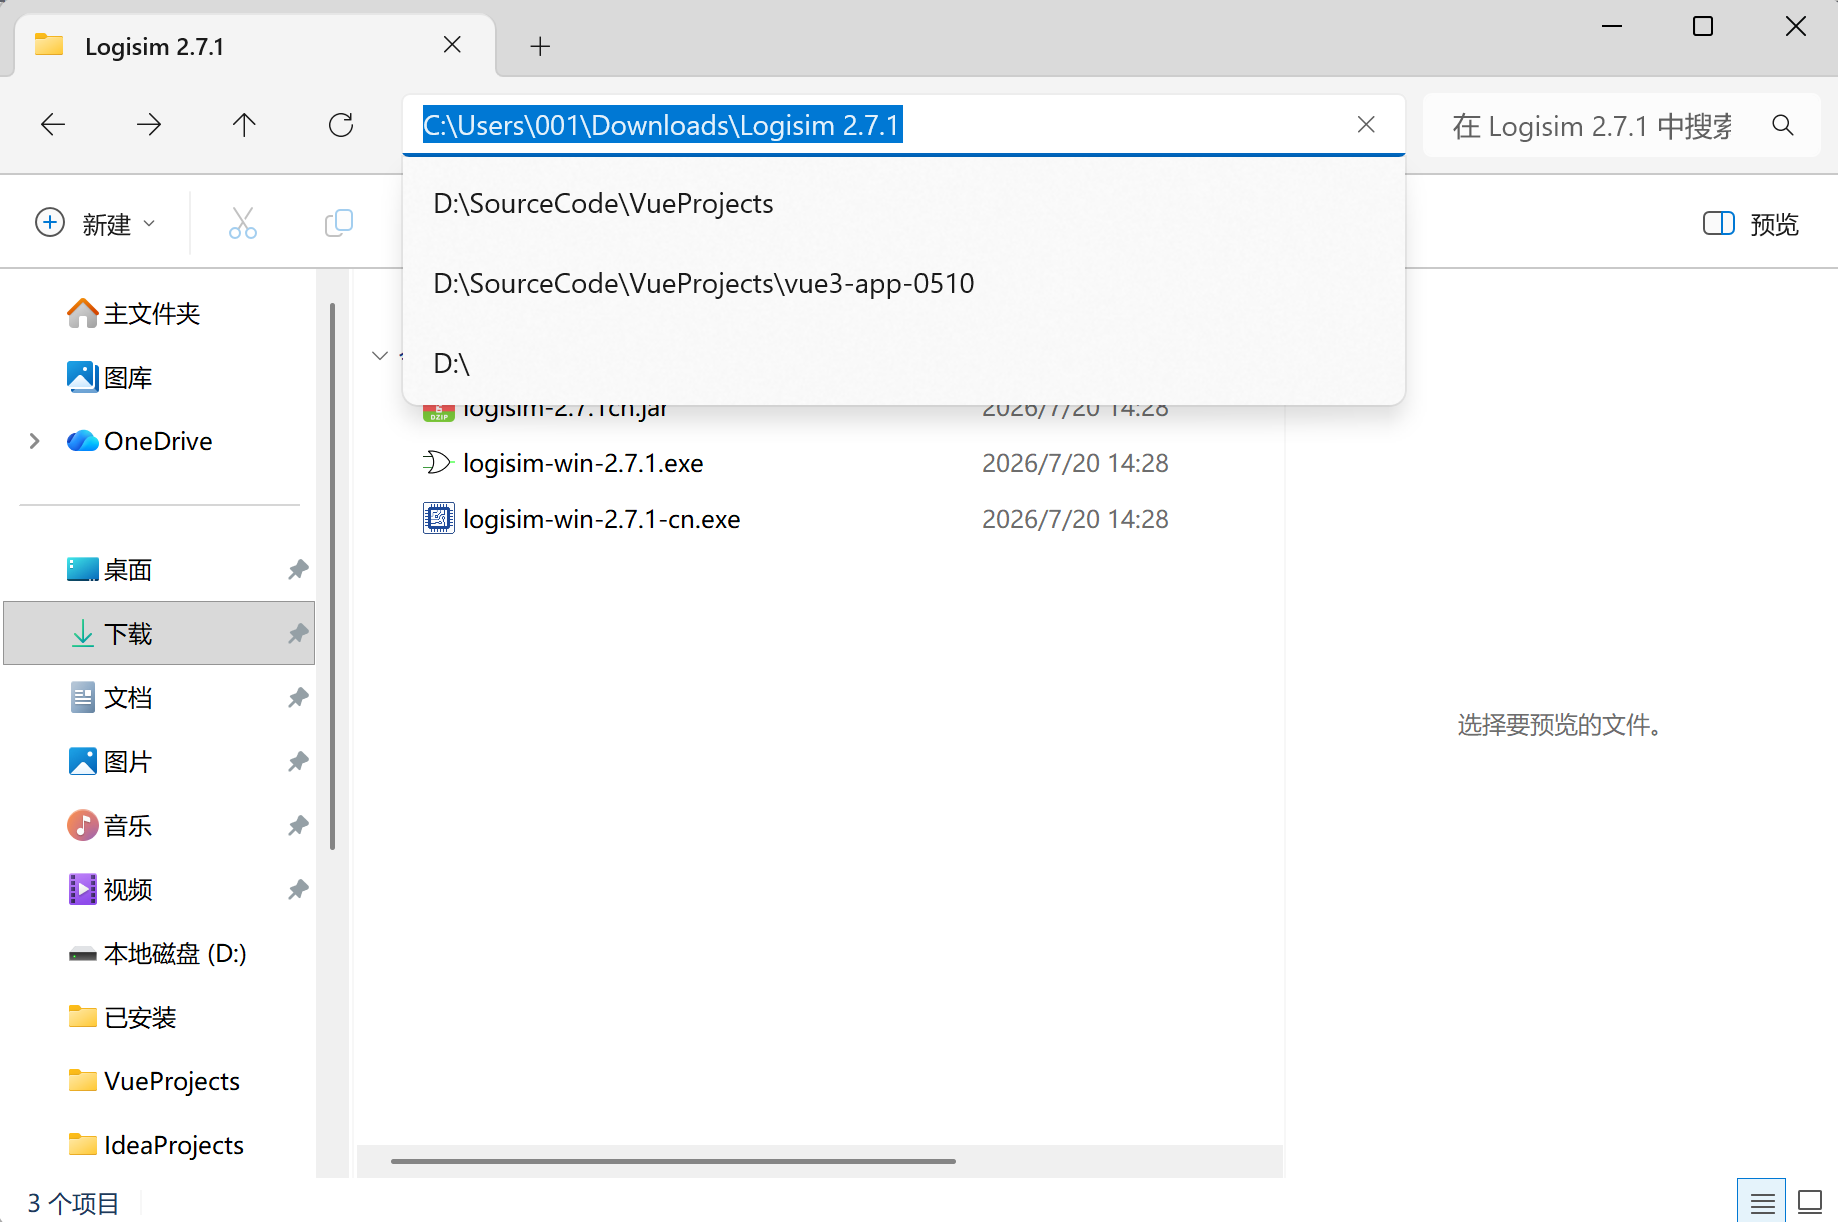Click the horizontal scrollbar thumb
This screenshot has height=1222, width=1838.
(673, 1161)
